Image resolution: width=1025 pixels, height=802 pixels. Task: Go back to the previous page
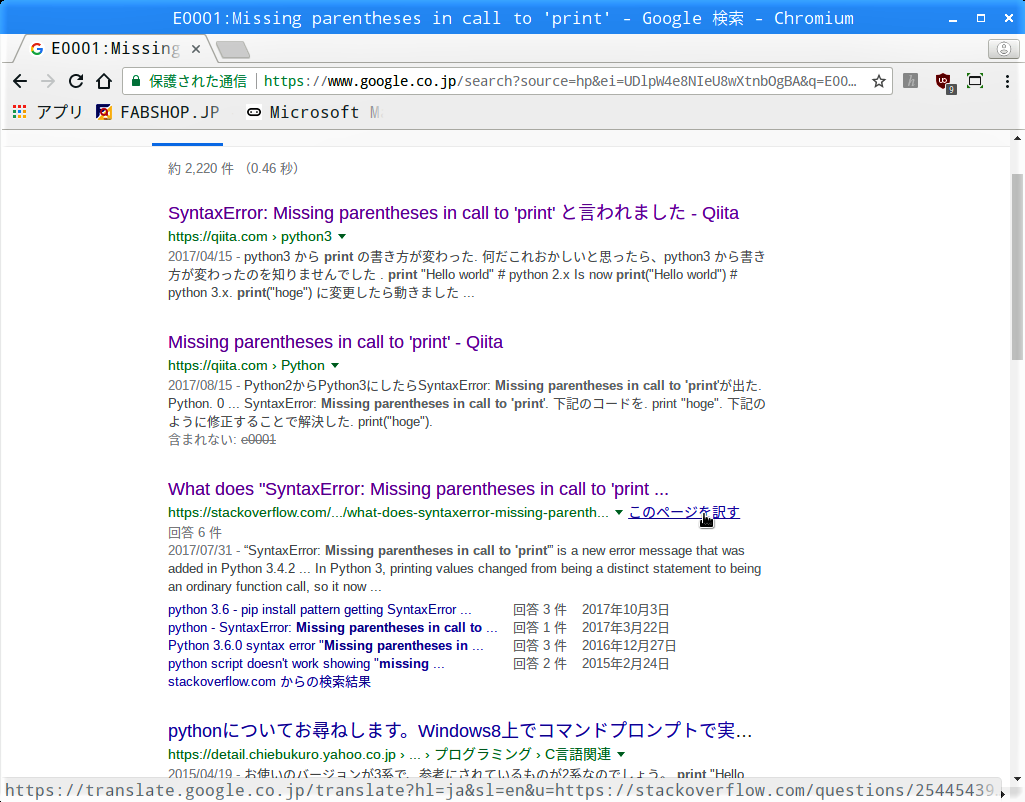pos(20,81)
